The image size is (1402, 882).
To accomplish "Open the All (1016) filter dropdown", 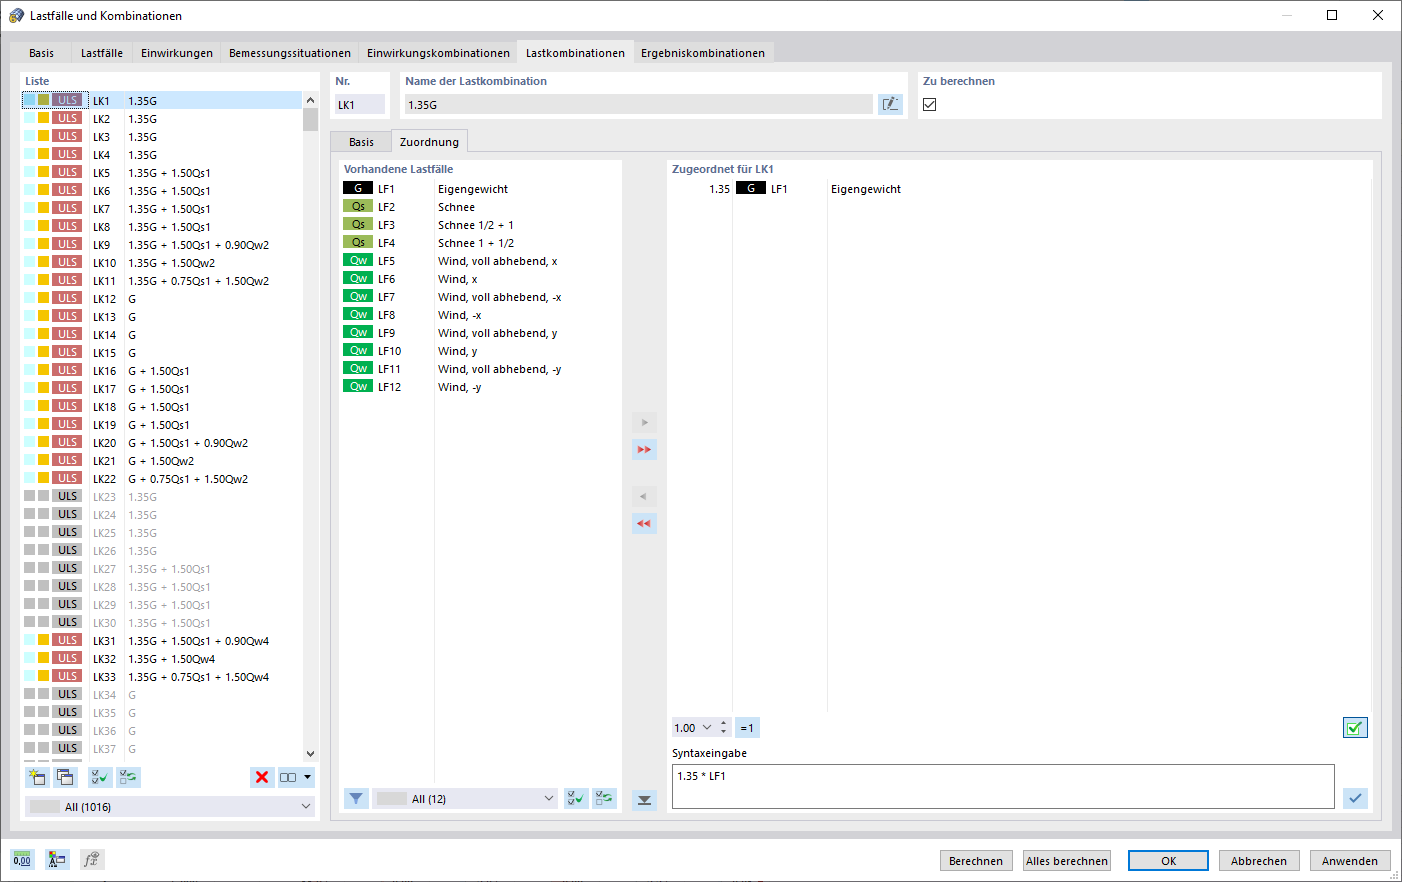I will (x=170, y=806).
